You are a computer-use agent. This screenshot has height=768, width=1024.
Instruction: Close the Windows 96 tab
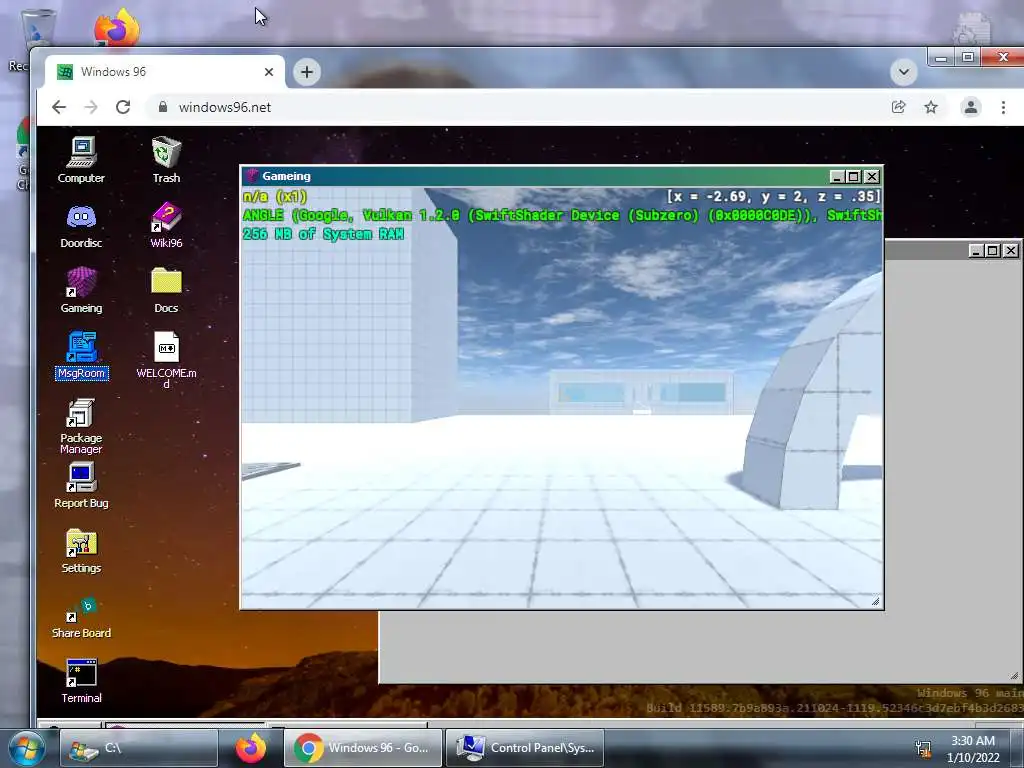tap(268, 72)
